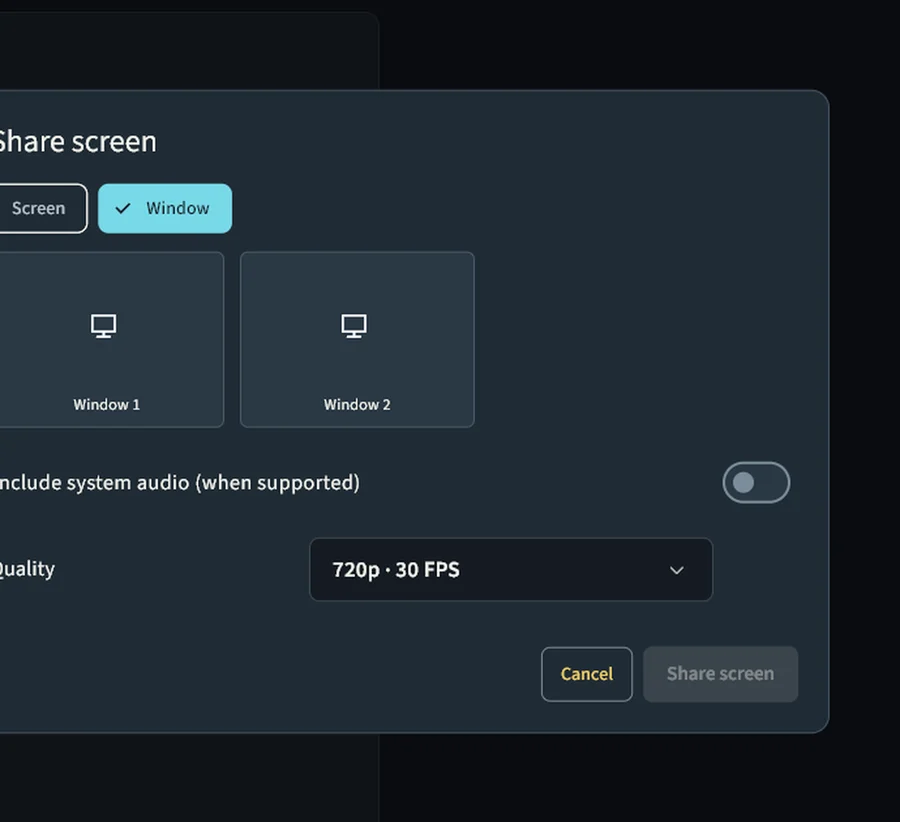Click the toggle knob for system audio
The image size is (900, 822).
pyautogui.click(x=743, y=483)
